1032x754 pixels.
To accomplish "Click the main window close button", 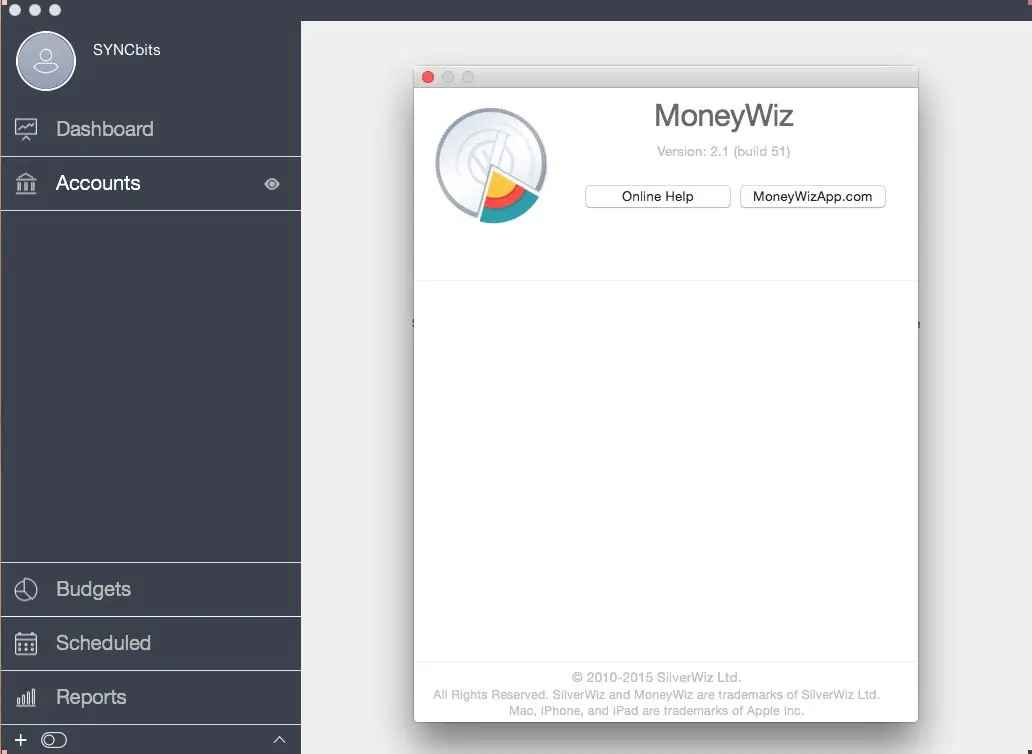I will click(x=15, y=10).
